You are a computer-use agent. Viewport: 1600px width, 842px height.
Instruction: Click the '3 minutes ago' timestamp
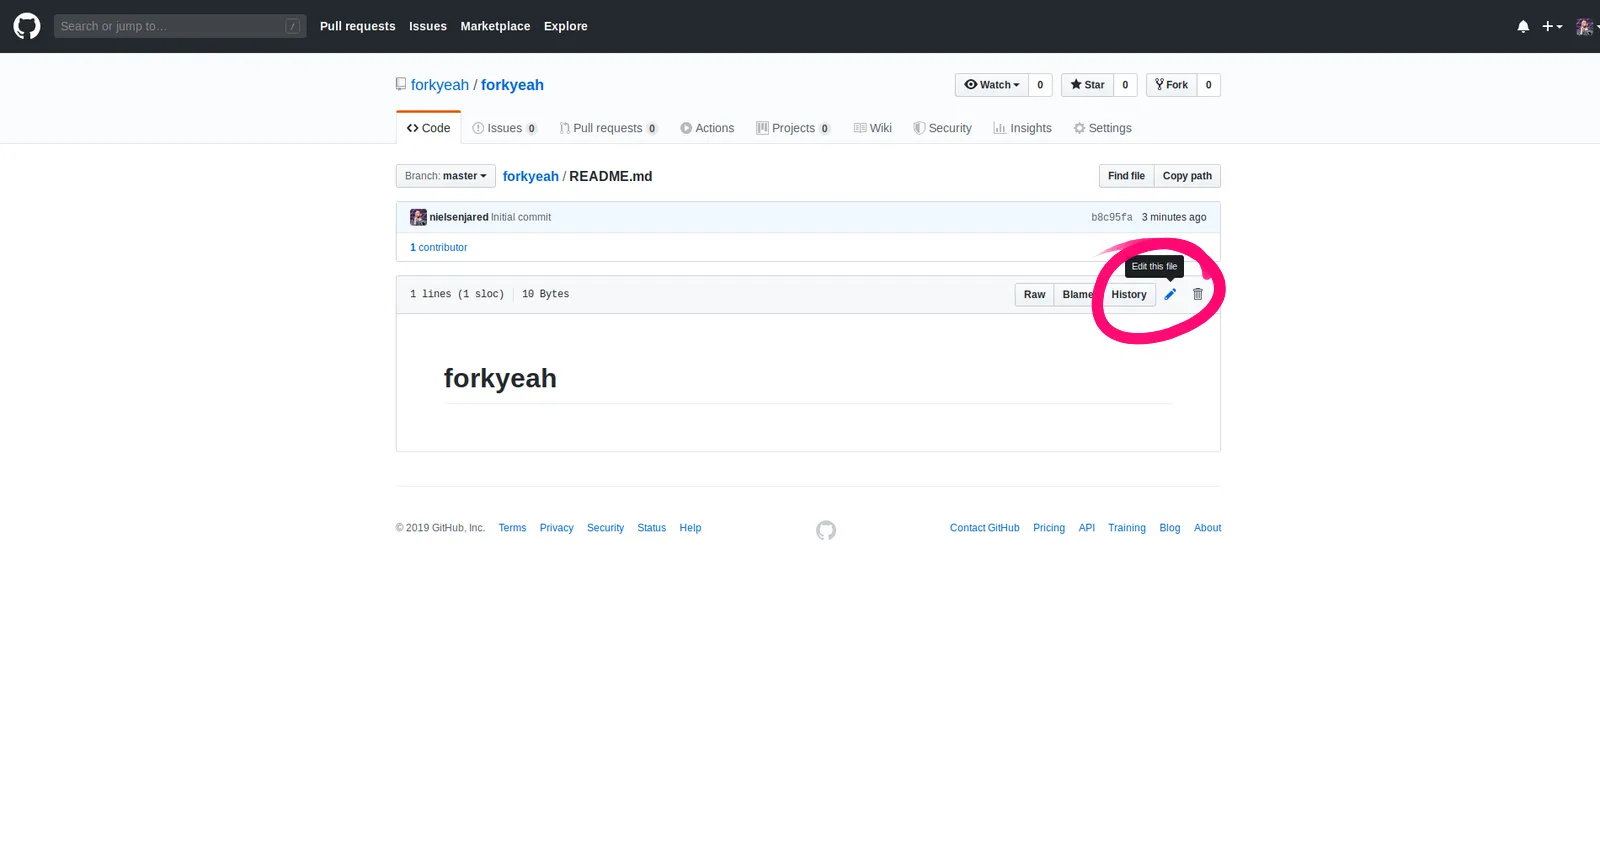1174,217
